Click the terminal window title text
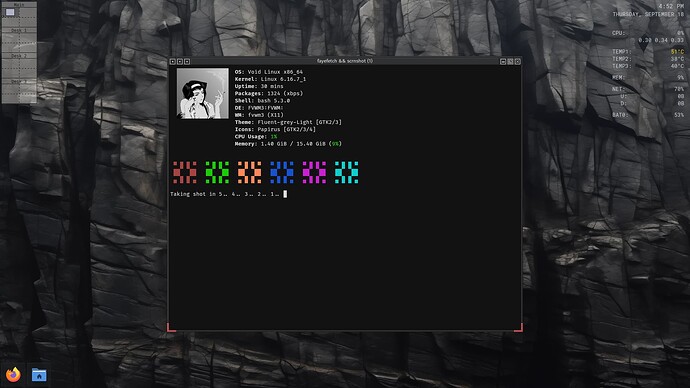Screen dimensions: 690x388 click(345, 61)
